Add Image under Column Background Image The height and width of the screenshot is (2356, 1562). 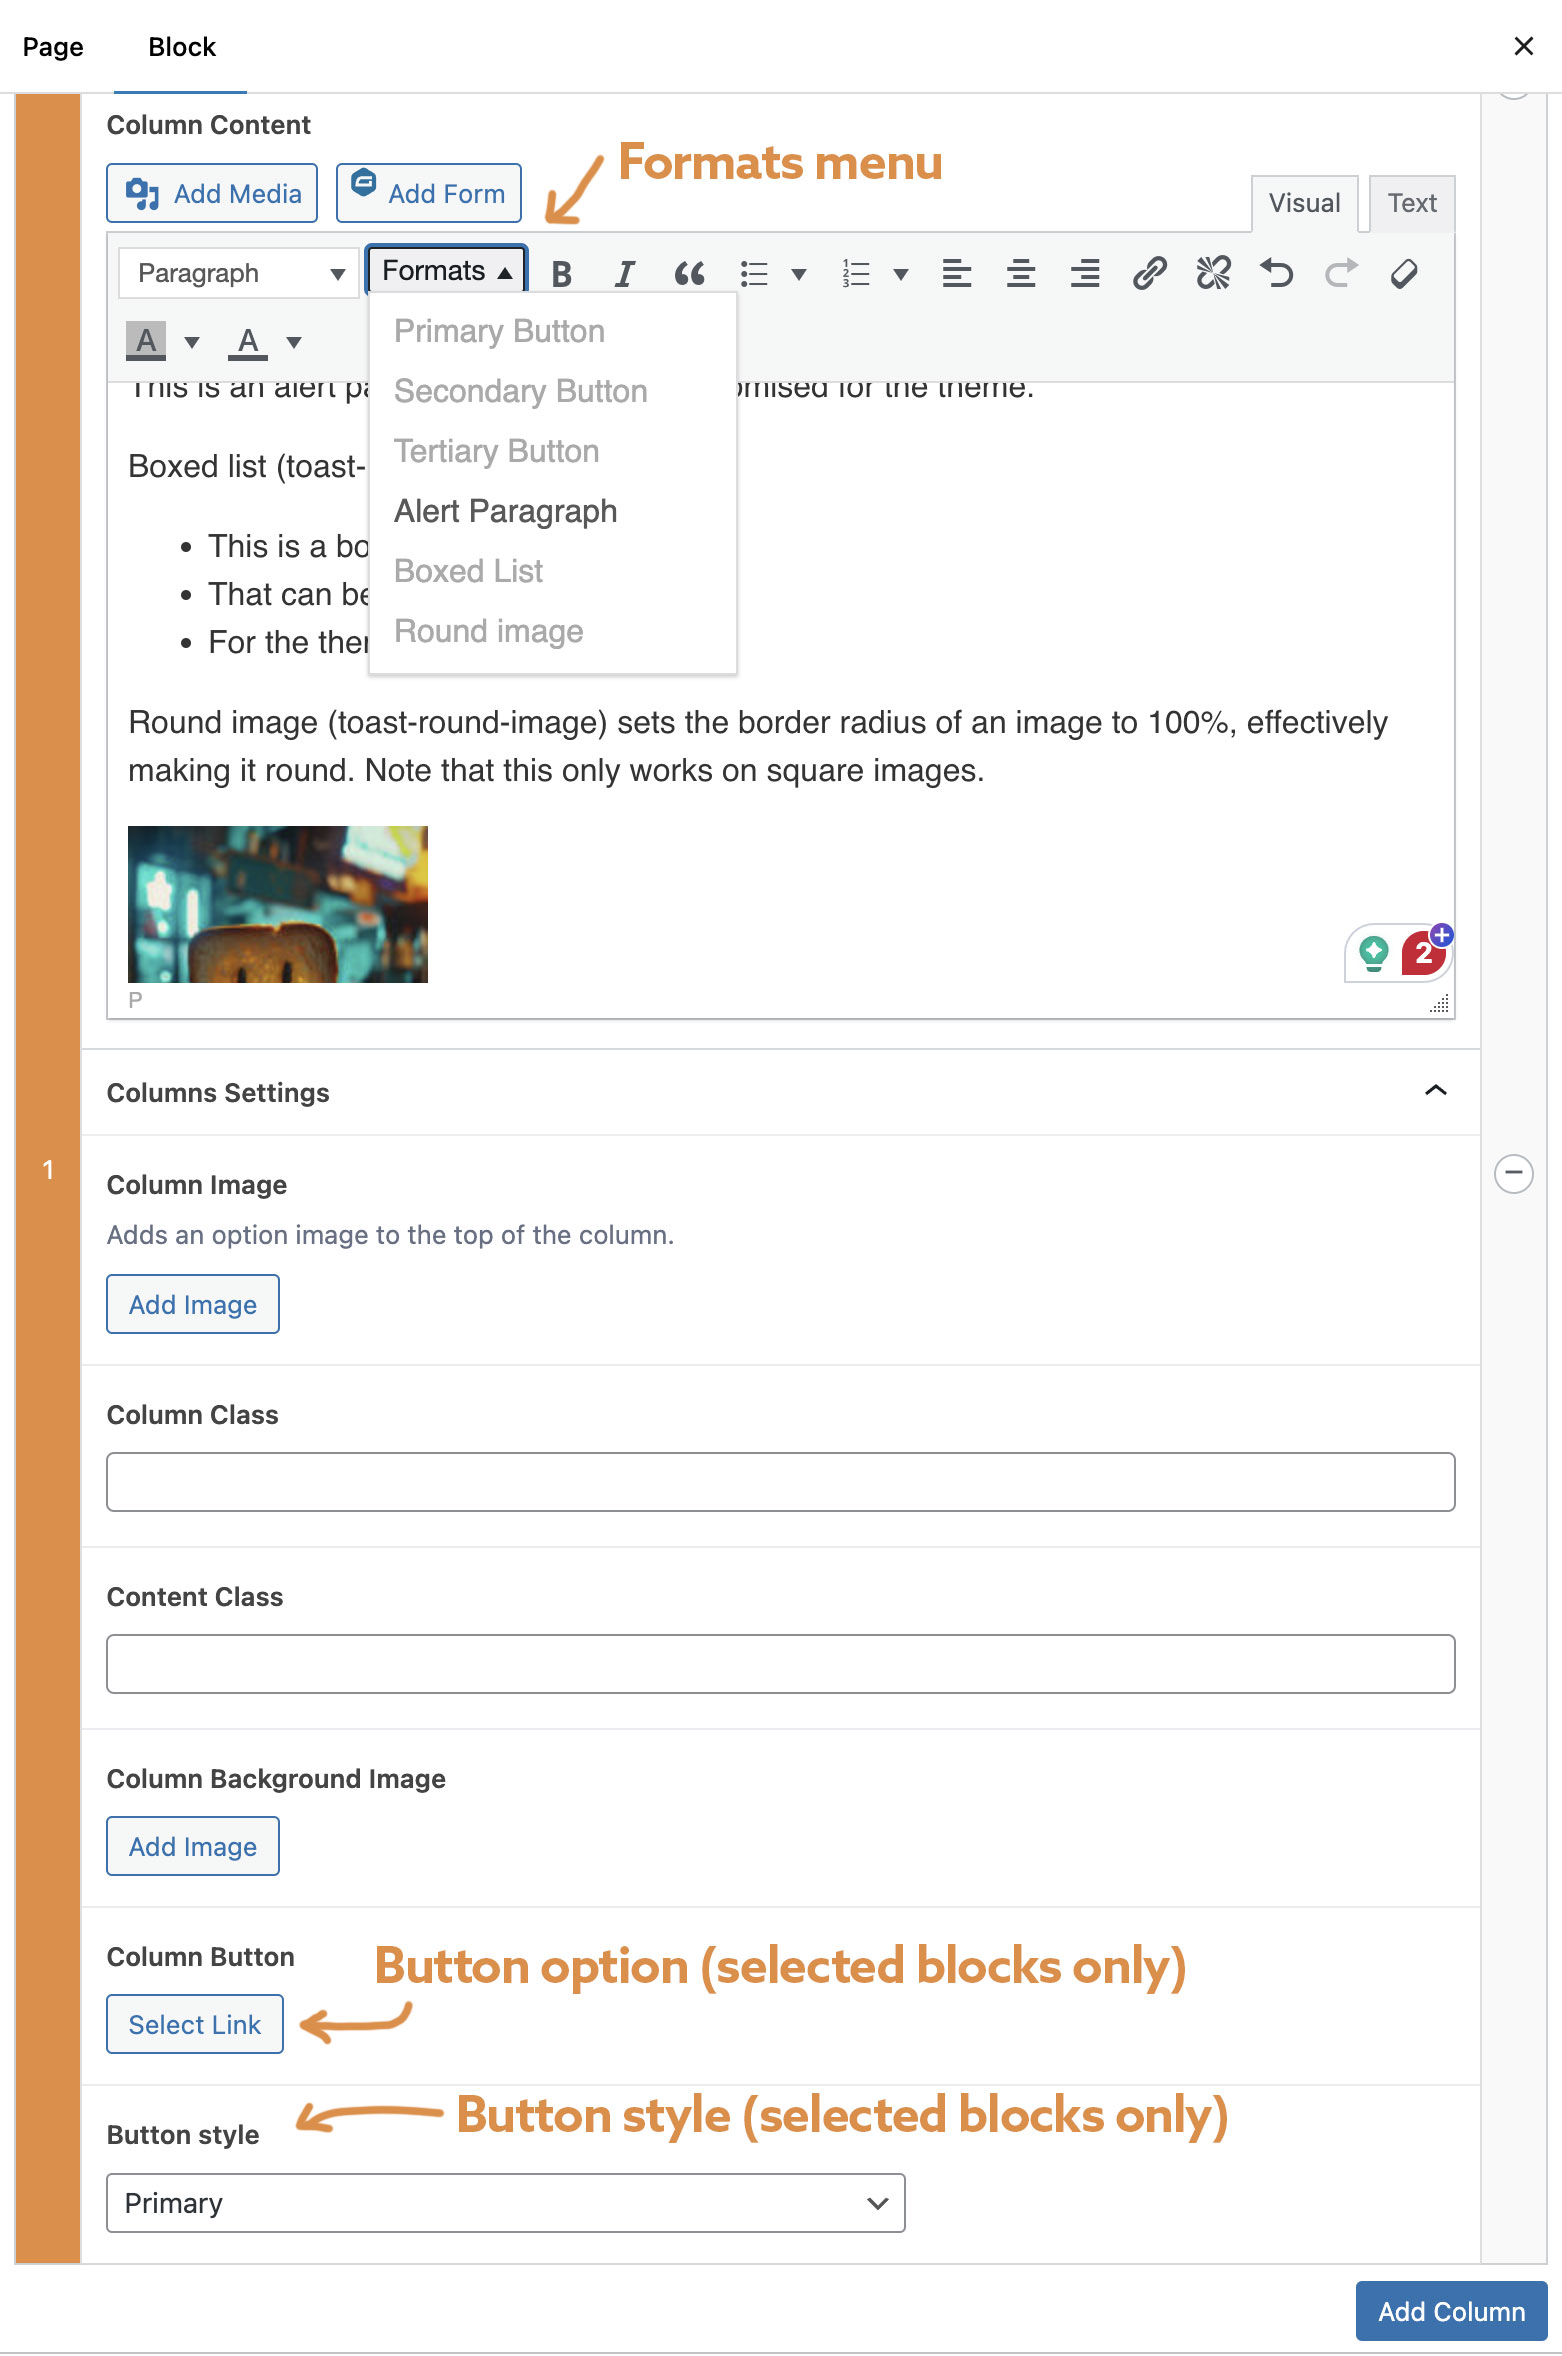click(x=193, y=1846)
